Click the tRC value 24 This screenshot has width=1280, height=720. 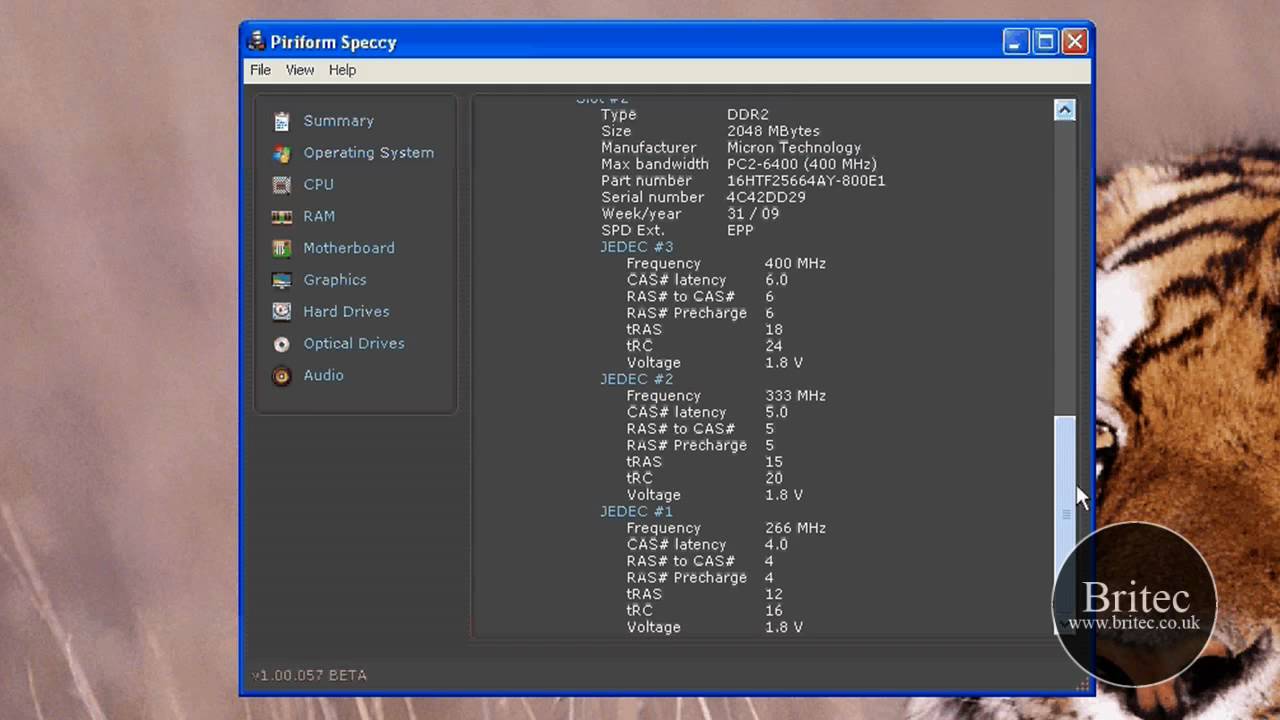[x=773, y=346]
